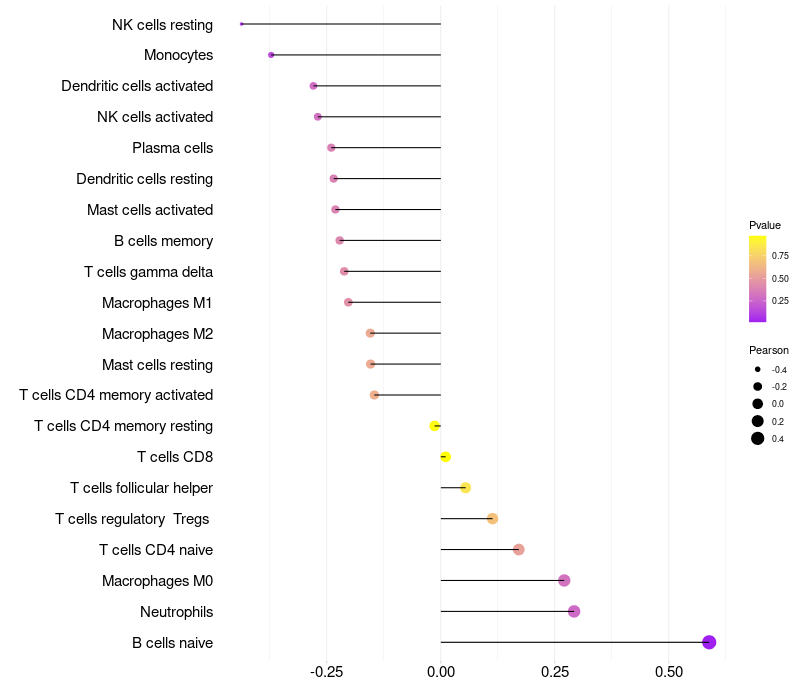Click the Dendritic cells activated label
Viewport: 800px width, 700px height.
(x=137, y=86)
